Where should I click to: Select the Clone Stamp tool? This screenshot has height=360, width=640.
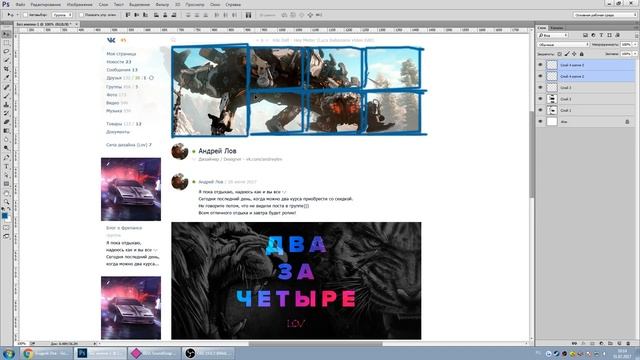(x=6, y=104)
